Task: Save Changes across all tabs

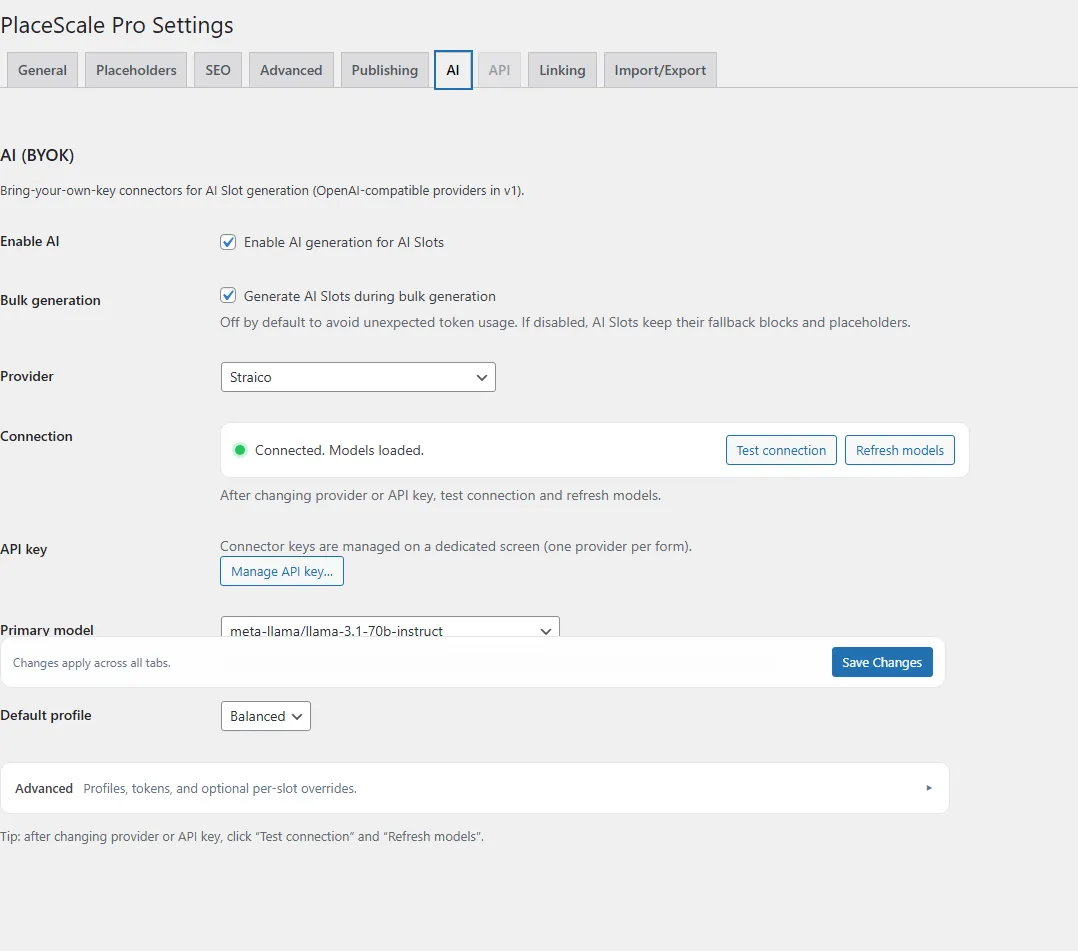Action: click(881, 662)
